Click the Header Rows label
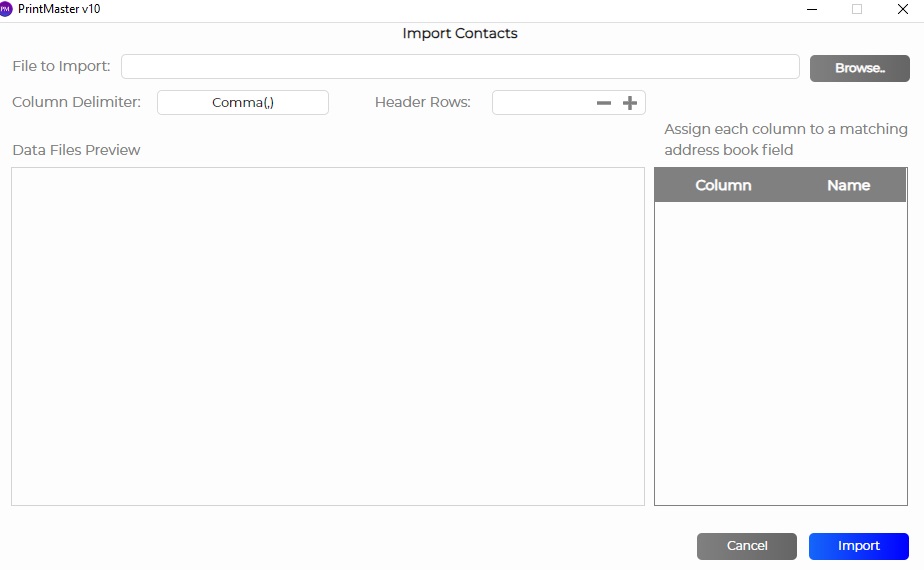The width and height of the screenshot is (924, 570). 423,102
